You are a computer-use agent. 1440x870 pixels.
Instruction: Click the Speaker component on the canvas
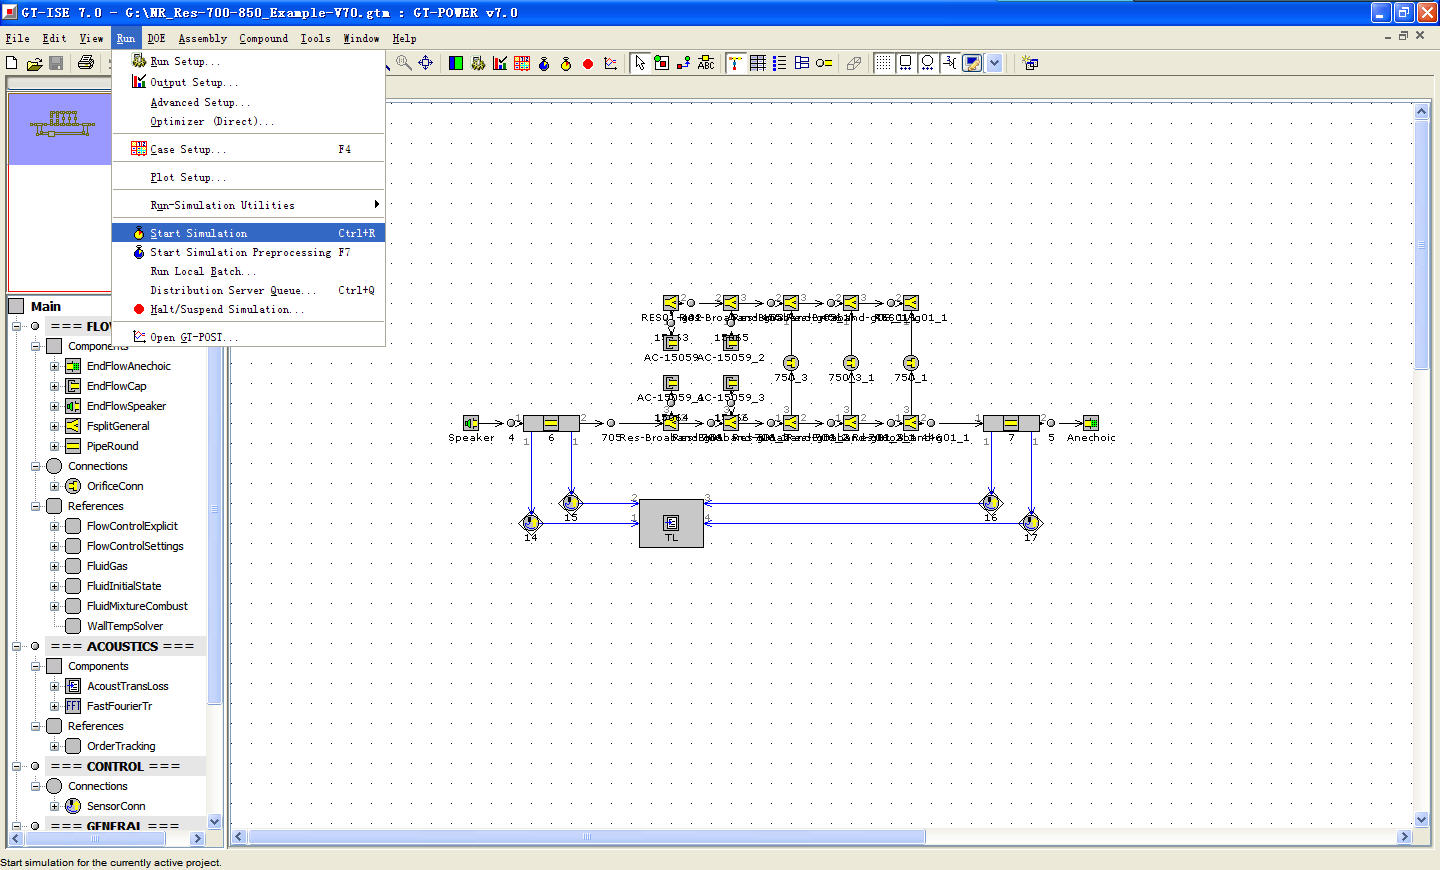(x=471, y=423)
